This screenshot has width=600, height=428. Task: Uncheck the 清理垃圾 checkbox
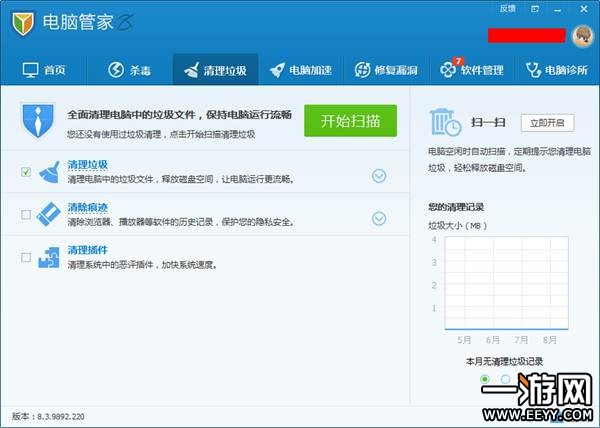[26, 172]
